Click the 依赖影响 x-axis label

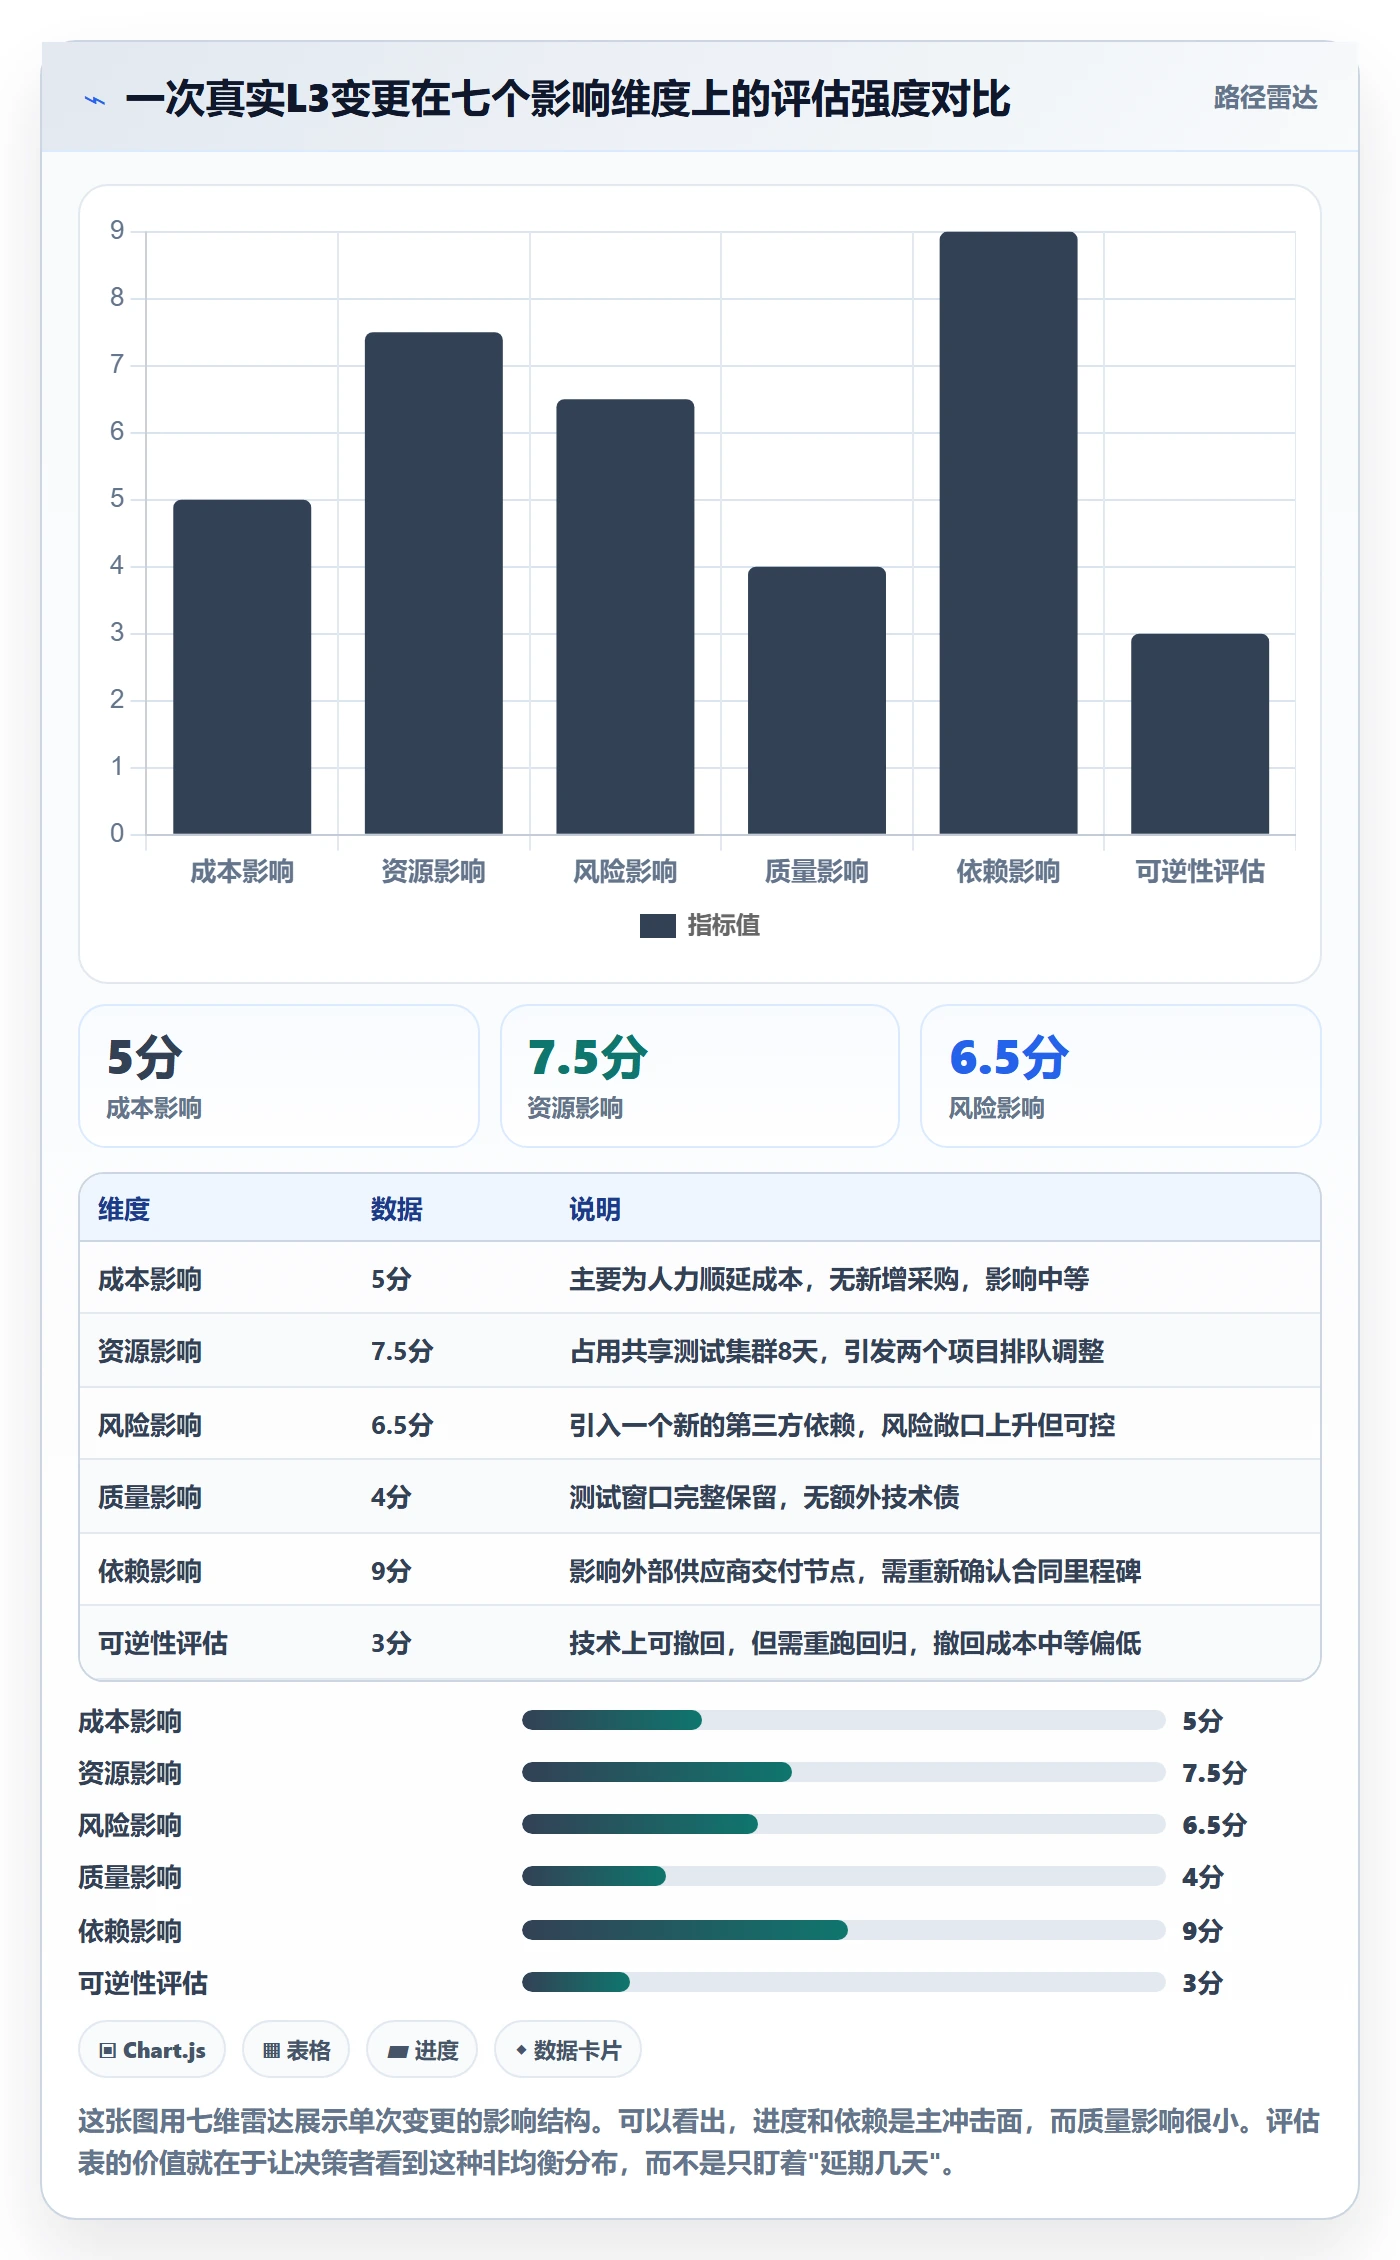(1008, 872)
